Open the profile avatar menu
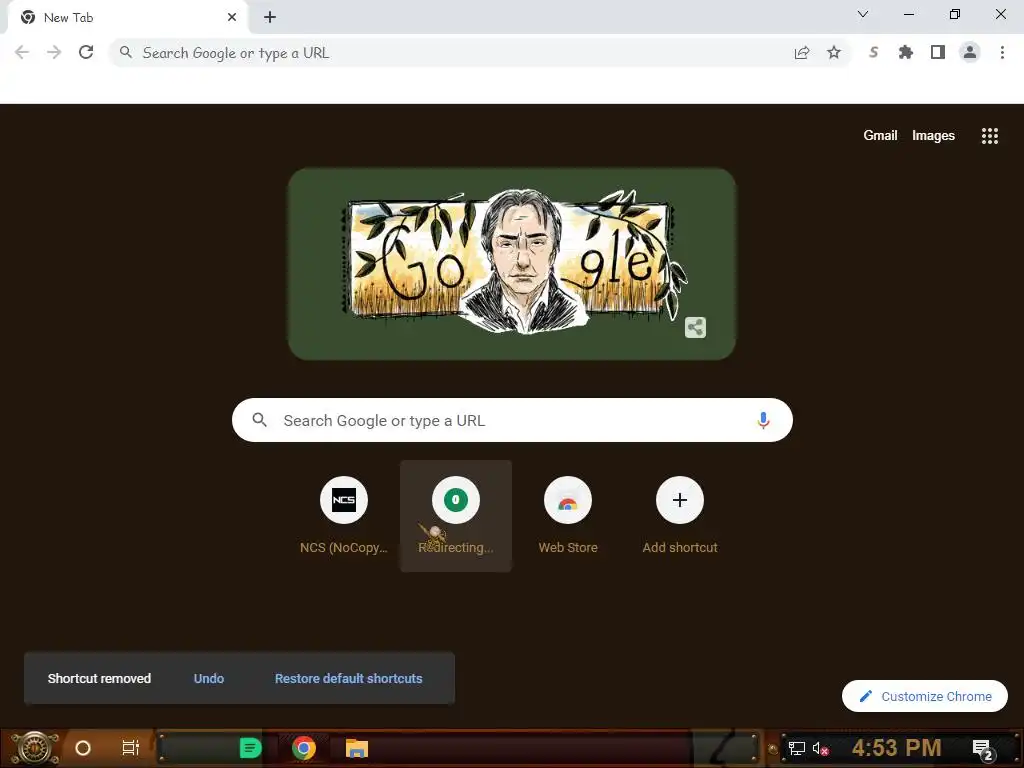The image size is (1024, 768). (970, 52)
